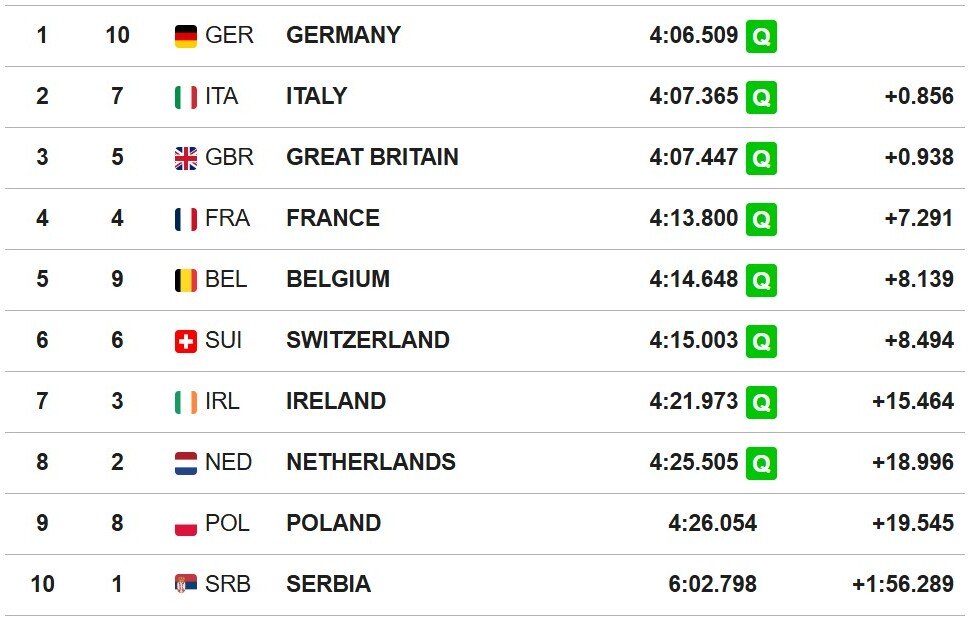The width and height of the screenshot is (968, 621).
Task: Click the green Q badge beside Germany's time
Action: coord(761,36)
